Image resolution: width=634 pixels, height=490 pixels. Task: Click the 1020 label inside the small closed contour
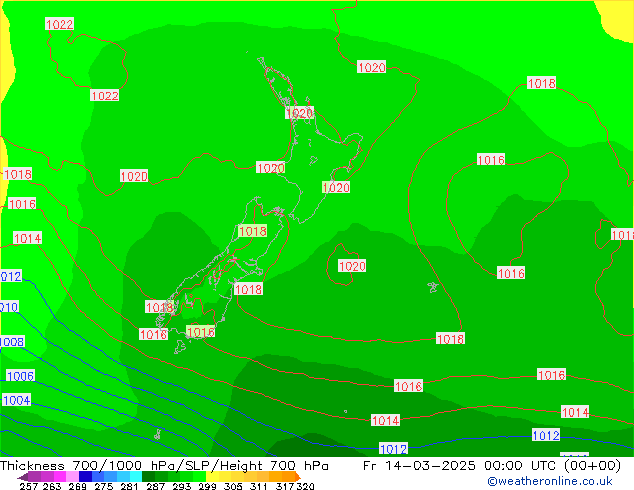(x=352, y=266)
